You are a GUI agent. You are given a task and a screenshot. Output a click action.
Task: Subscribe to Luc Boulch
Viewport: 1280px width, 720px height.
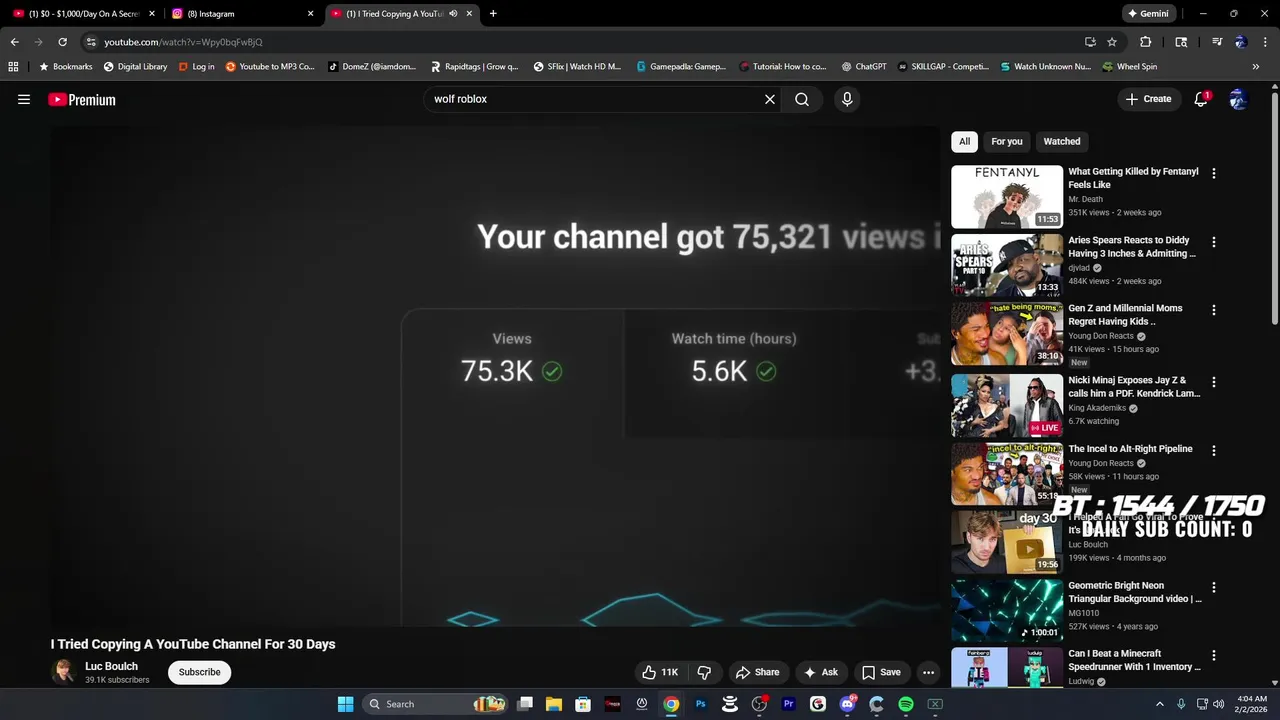pos(200,672)
